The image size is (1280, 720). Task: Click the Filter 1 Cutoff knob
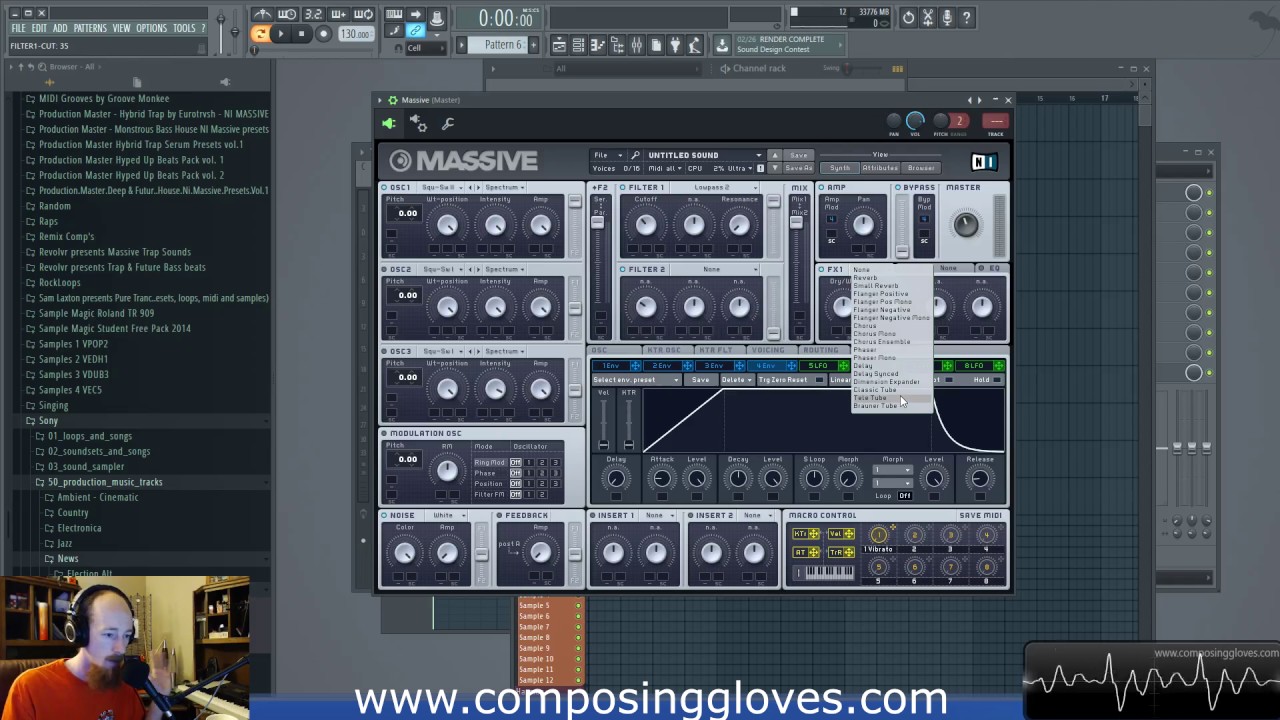click(646, 226)
